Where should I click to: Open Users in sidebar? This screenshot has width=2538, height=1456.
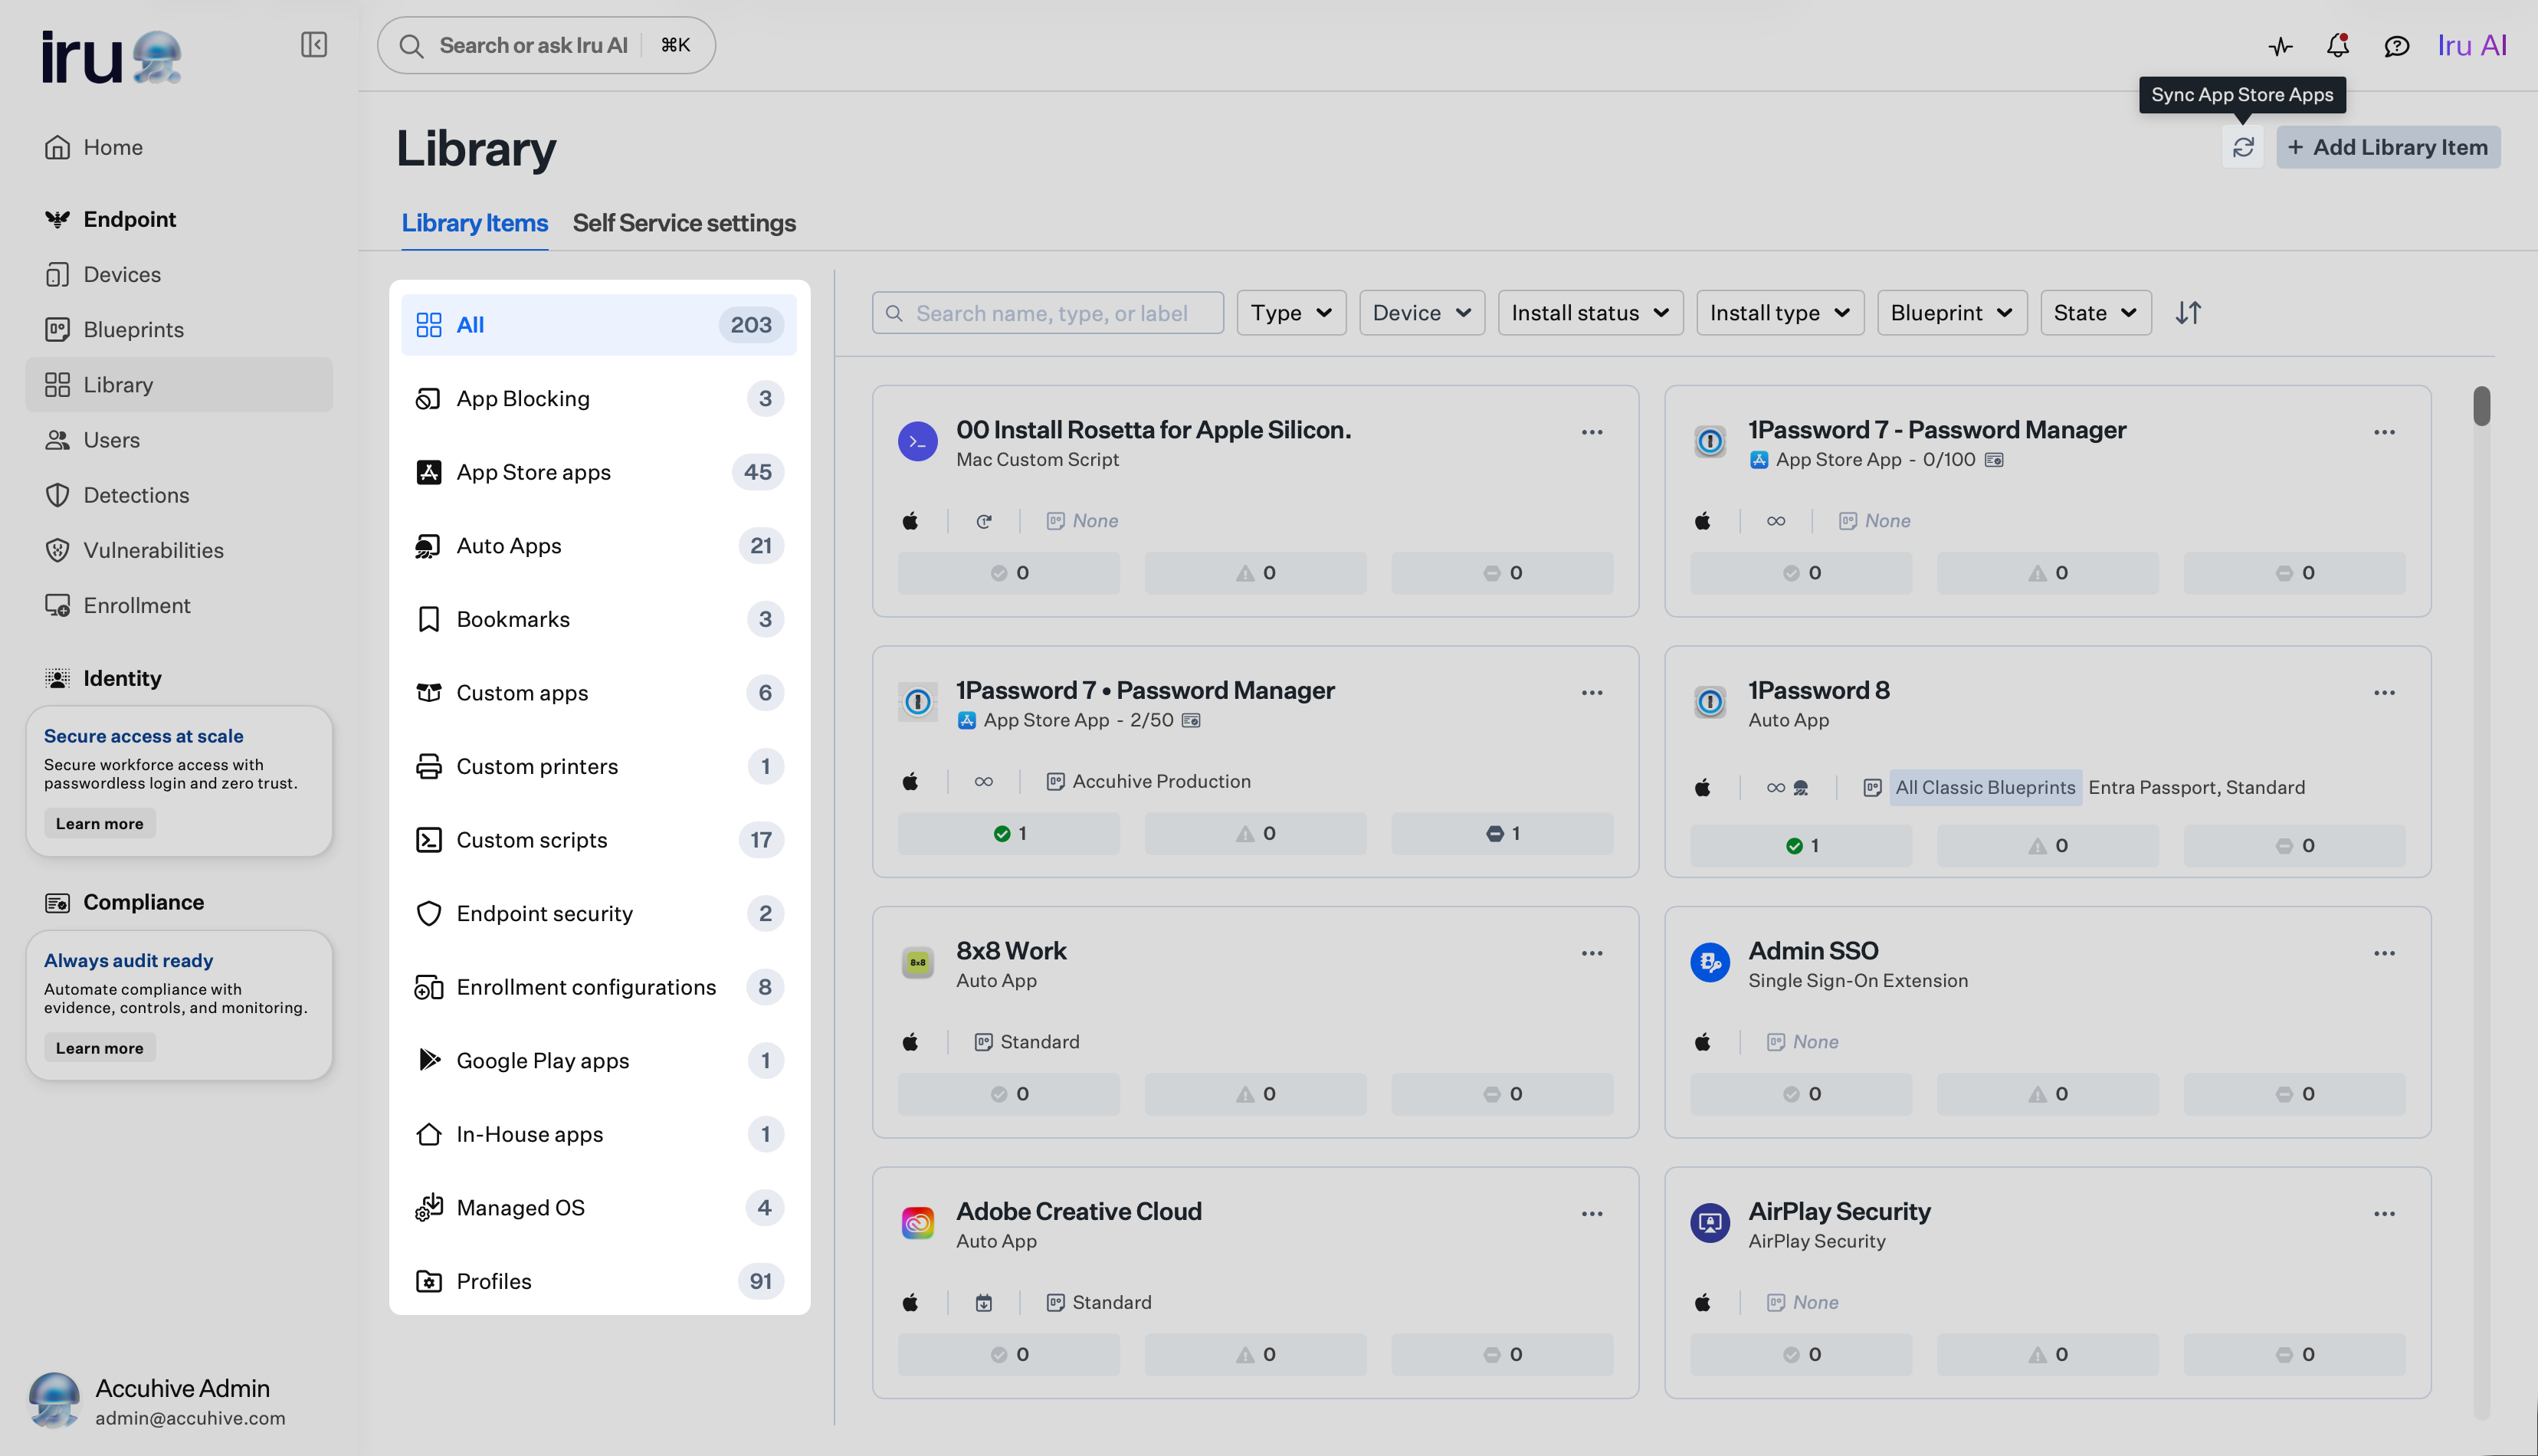[x=179, y=440]
